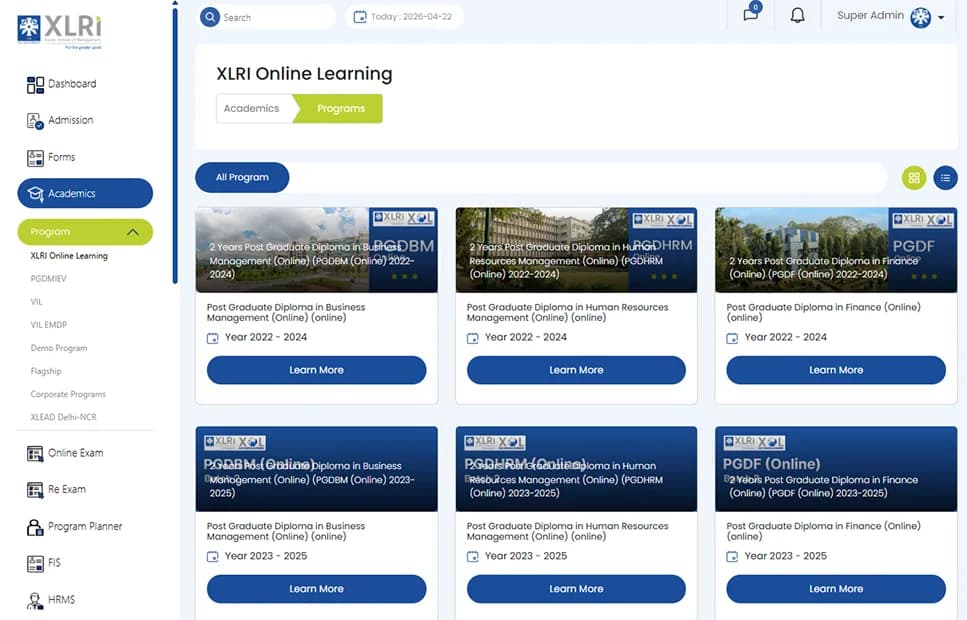Learn More for PGDHRM 2022 - 2024

(576, 370)
